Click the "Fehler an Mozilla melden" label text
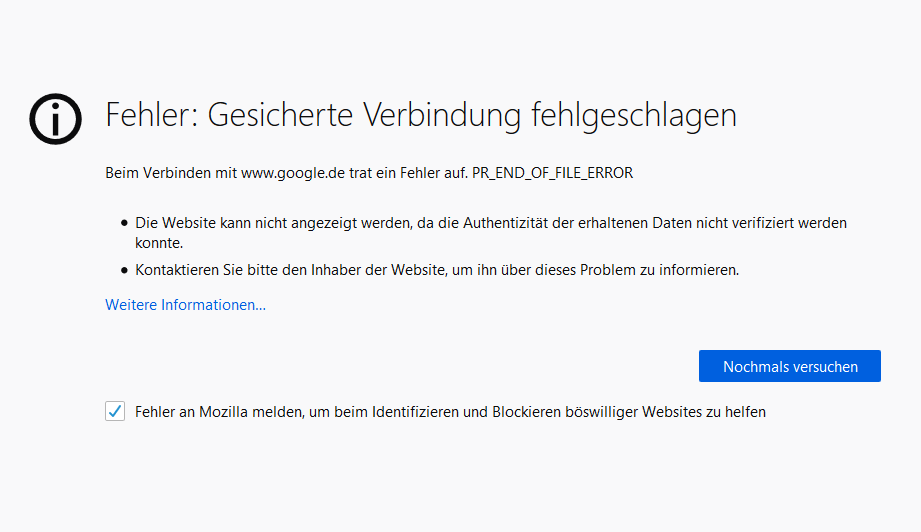This screenshot has height=532, width=921. (219, 411)
